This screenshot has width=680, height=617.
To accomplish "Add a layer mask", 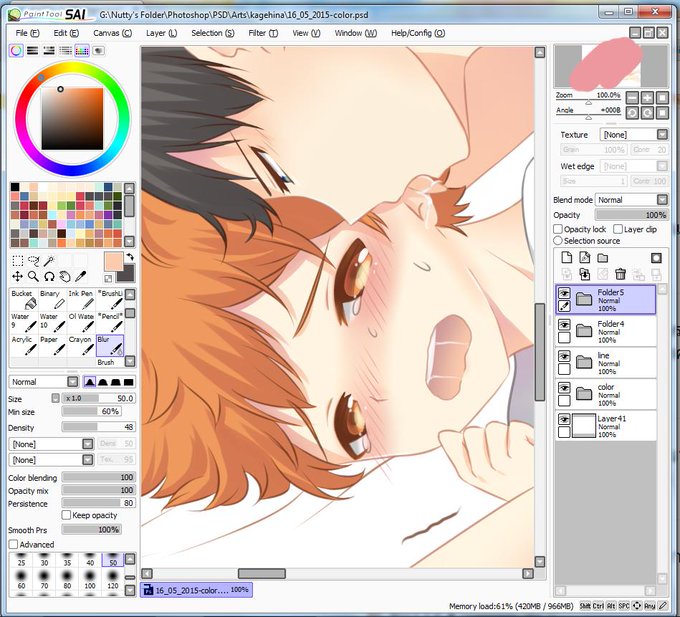I will click(656, 258).
